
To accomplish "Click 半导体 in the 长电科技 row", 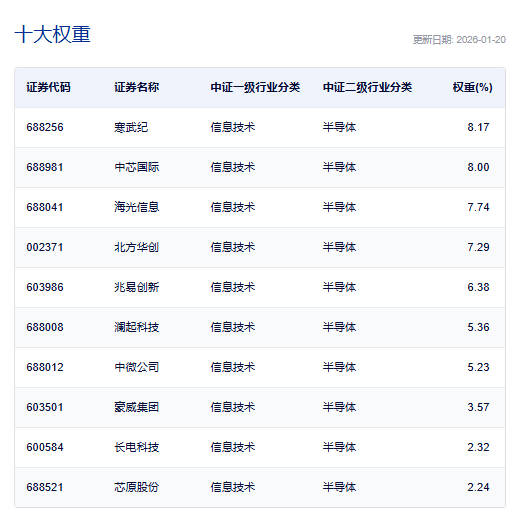I will [x=339, y=447].
